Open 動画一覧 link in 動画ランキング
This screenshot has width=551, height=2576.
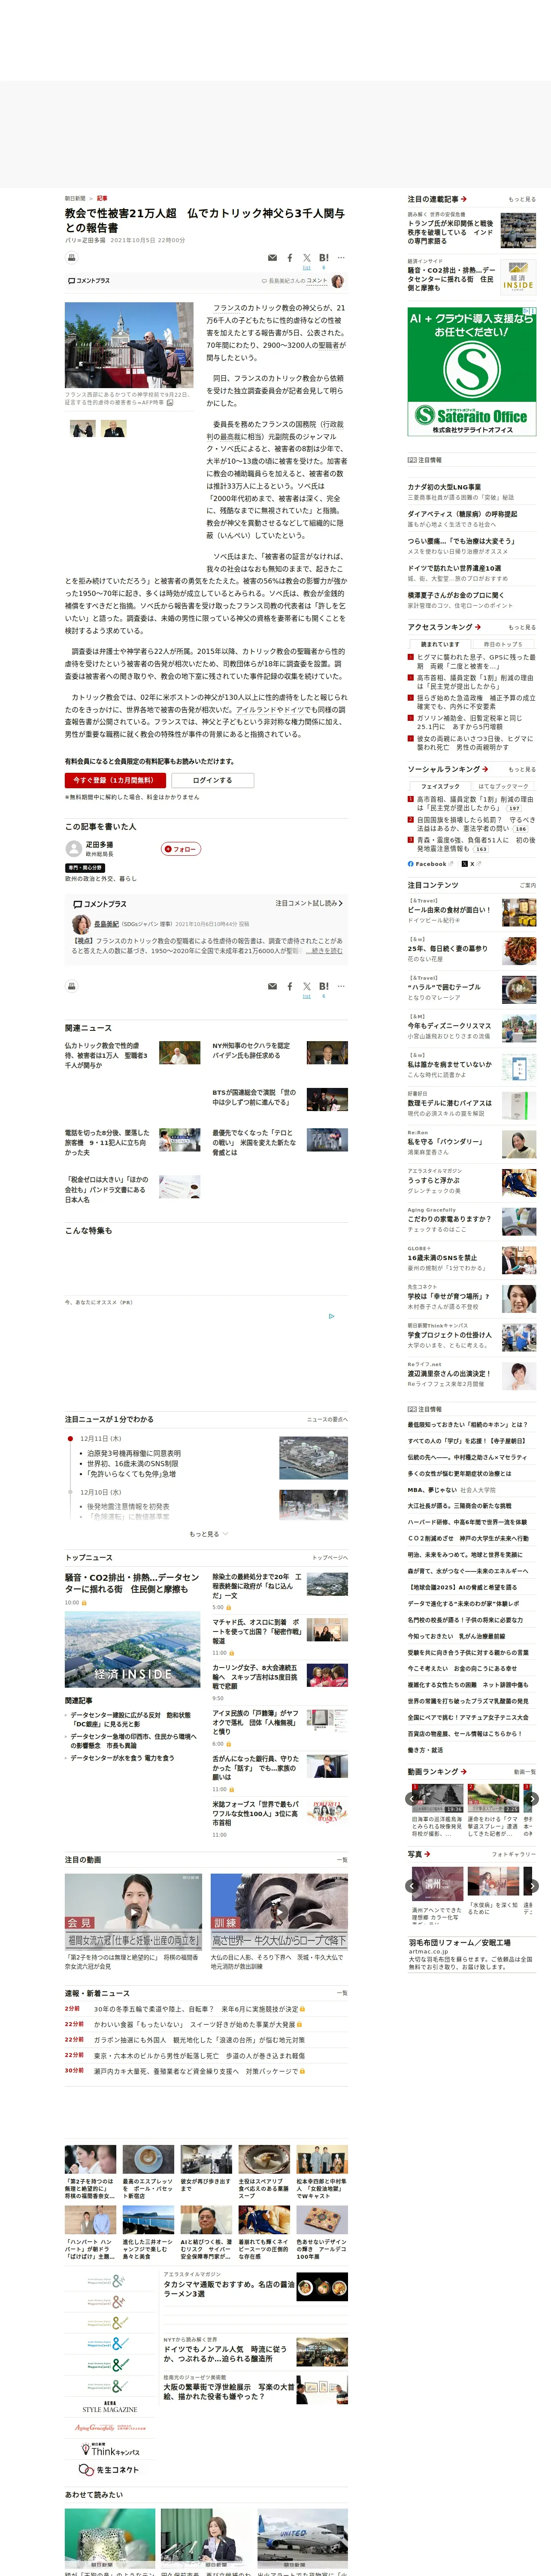pyautogui.click(x=524, y=1772)
